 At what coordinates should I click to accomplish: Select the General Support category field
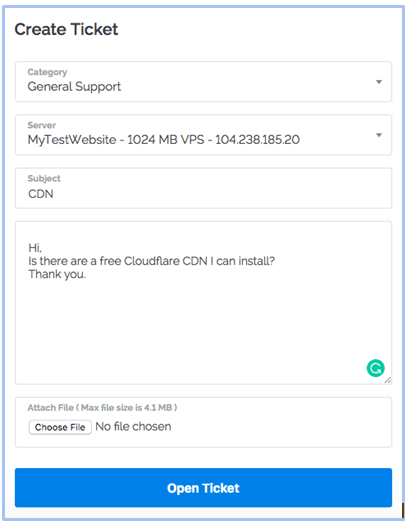(x=203, y=82)
